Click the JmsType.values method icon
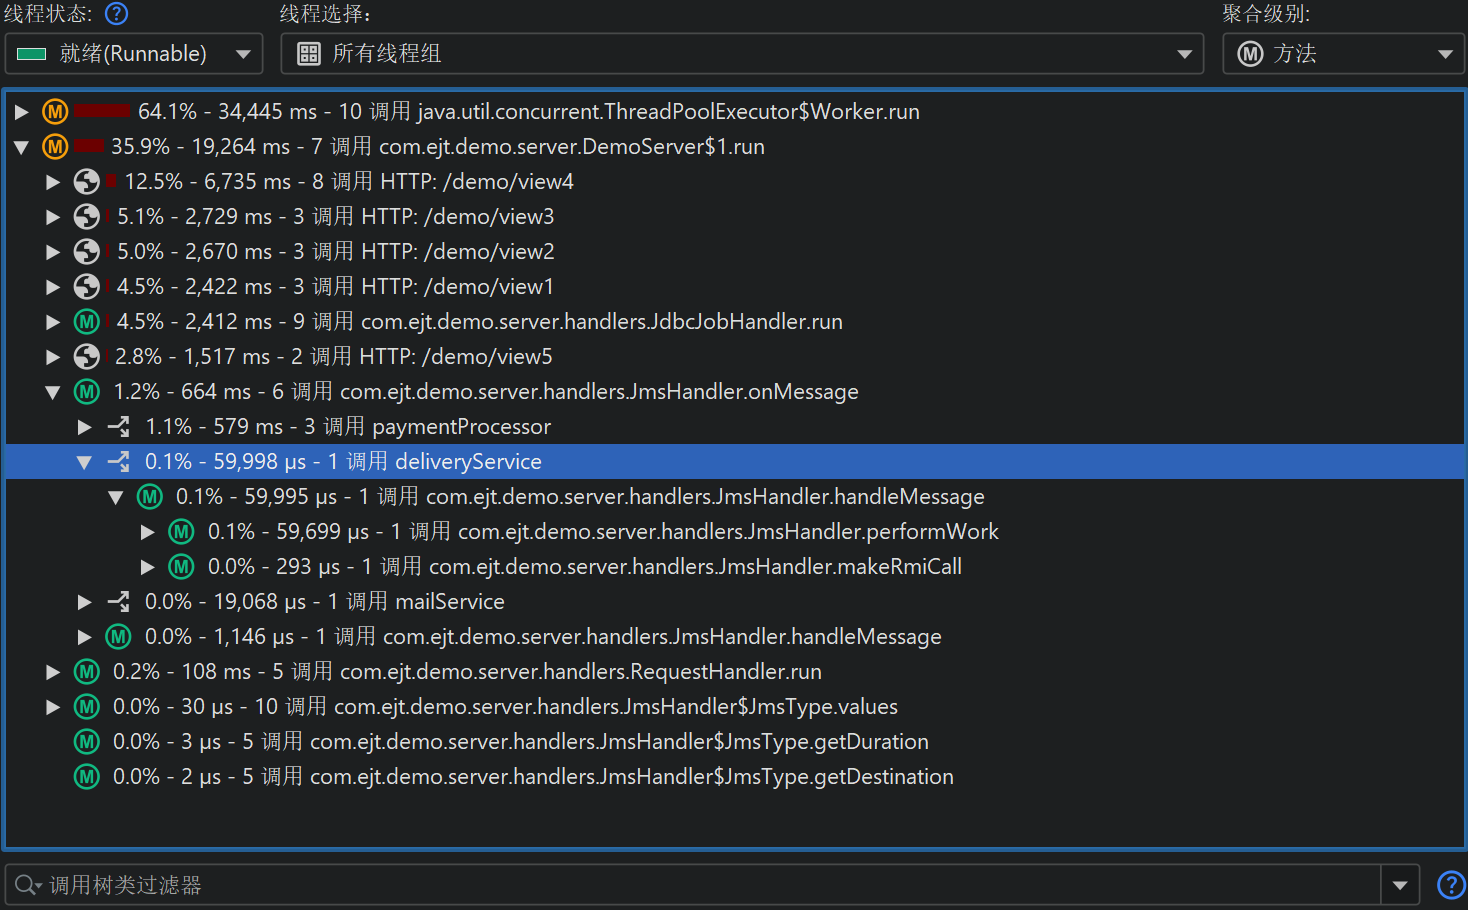 tap(87, 707)
